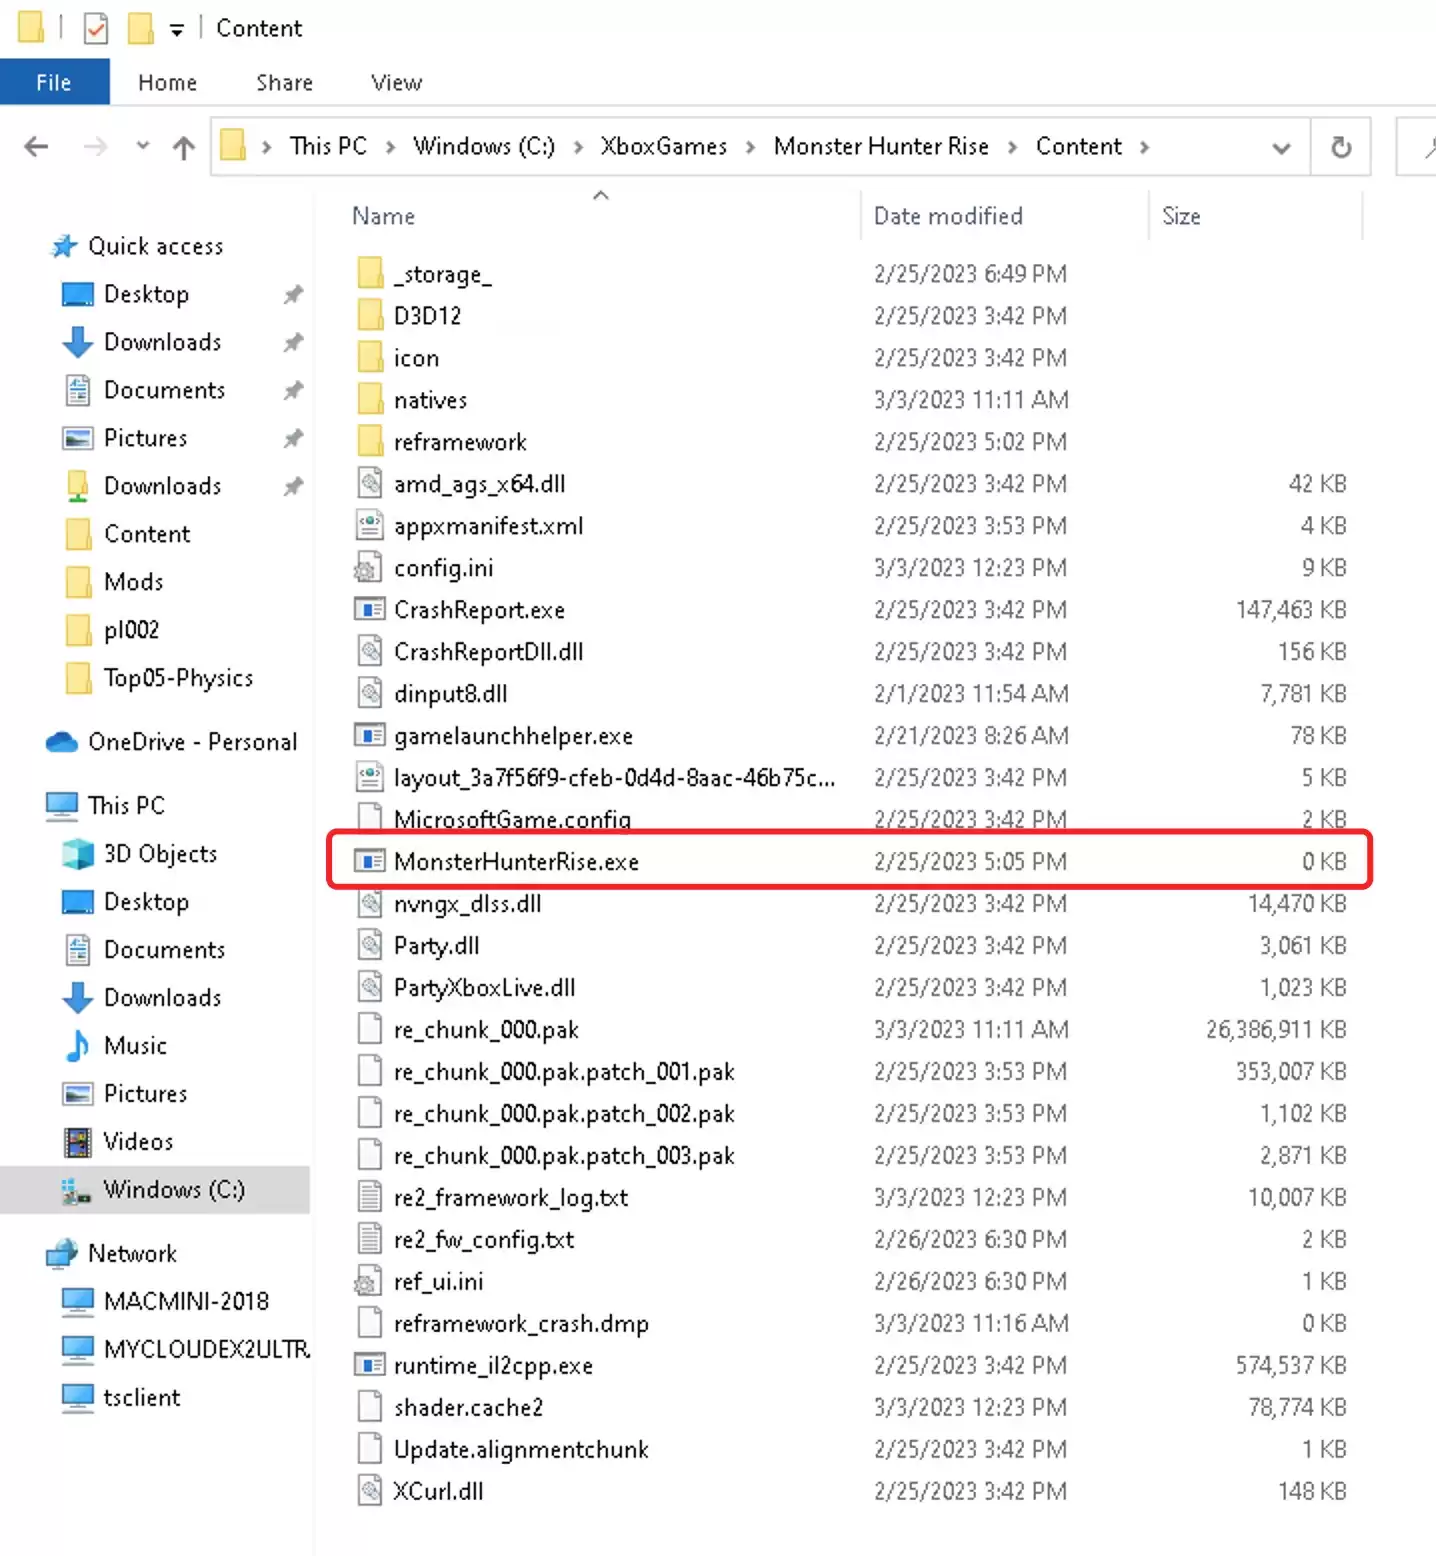1436x1556 pixels.
Task: Unpin Pictures from Quick access
Action: point(293,438)
